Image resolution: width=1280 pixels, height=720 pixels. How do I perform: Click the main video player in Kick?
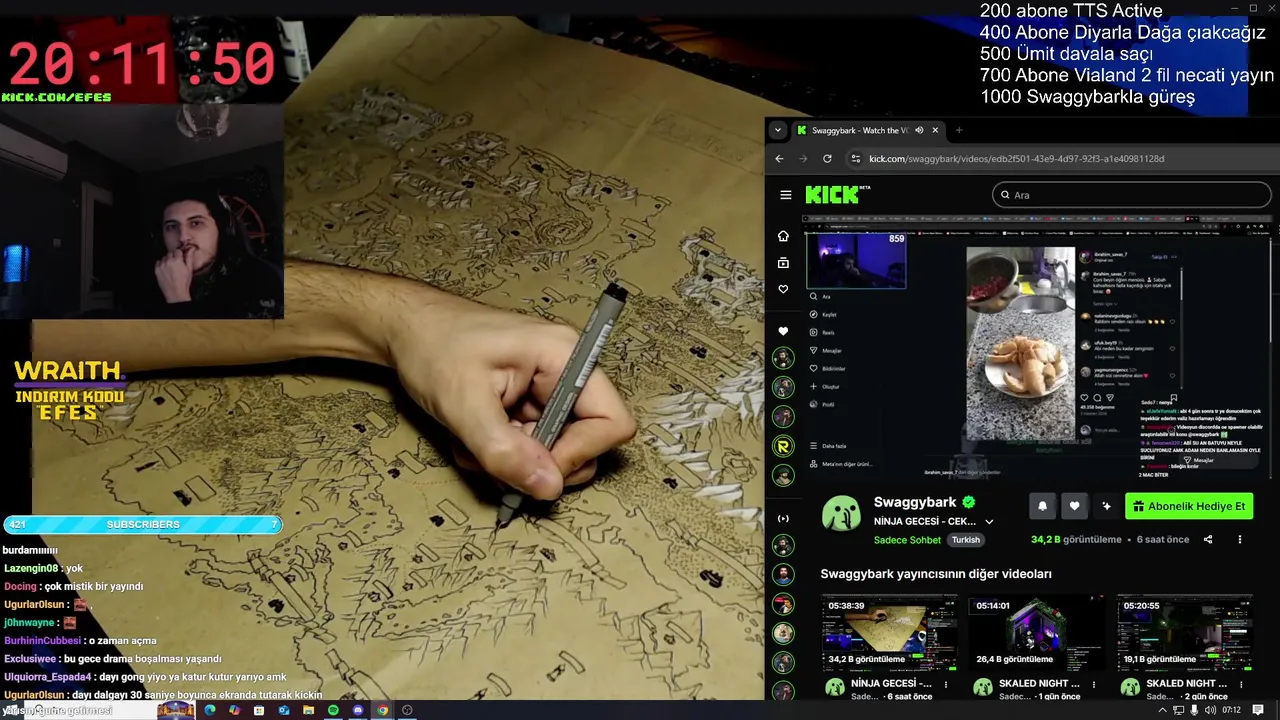click(1037, 348)
